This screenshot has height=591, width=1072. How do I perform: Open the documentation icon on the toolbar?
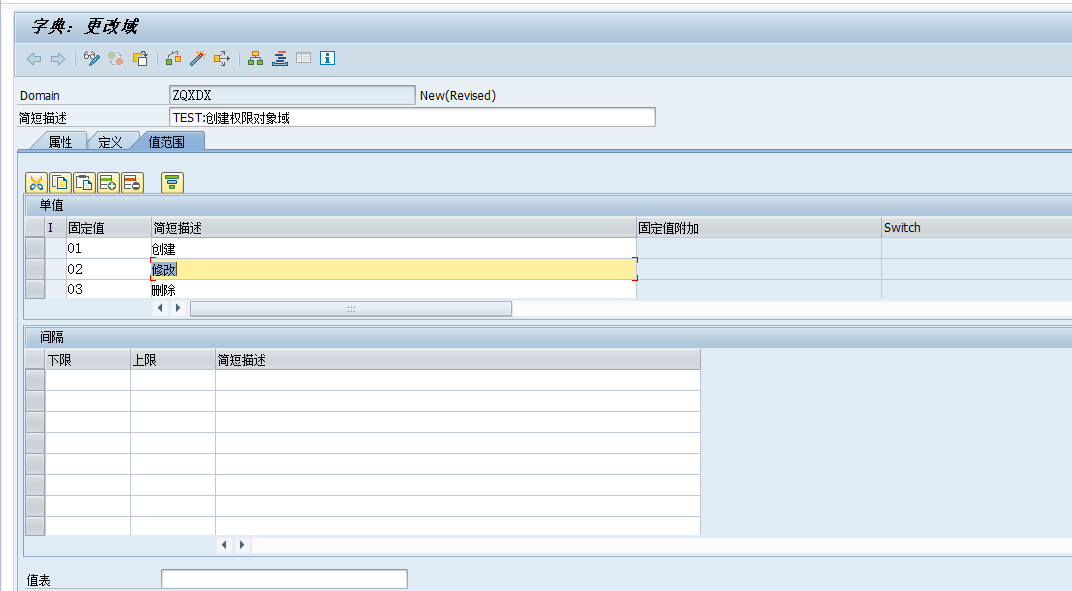[x=304, y=58]
